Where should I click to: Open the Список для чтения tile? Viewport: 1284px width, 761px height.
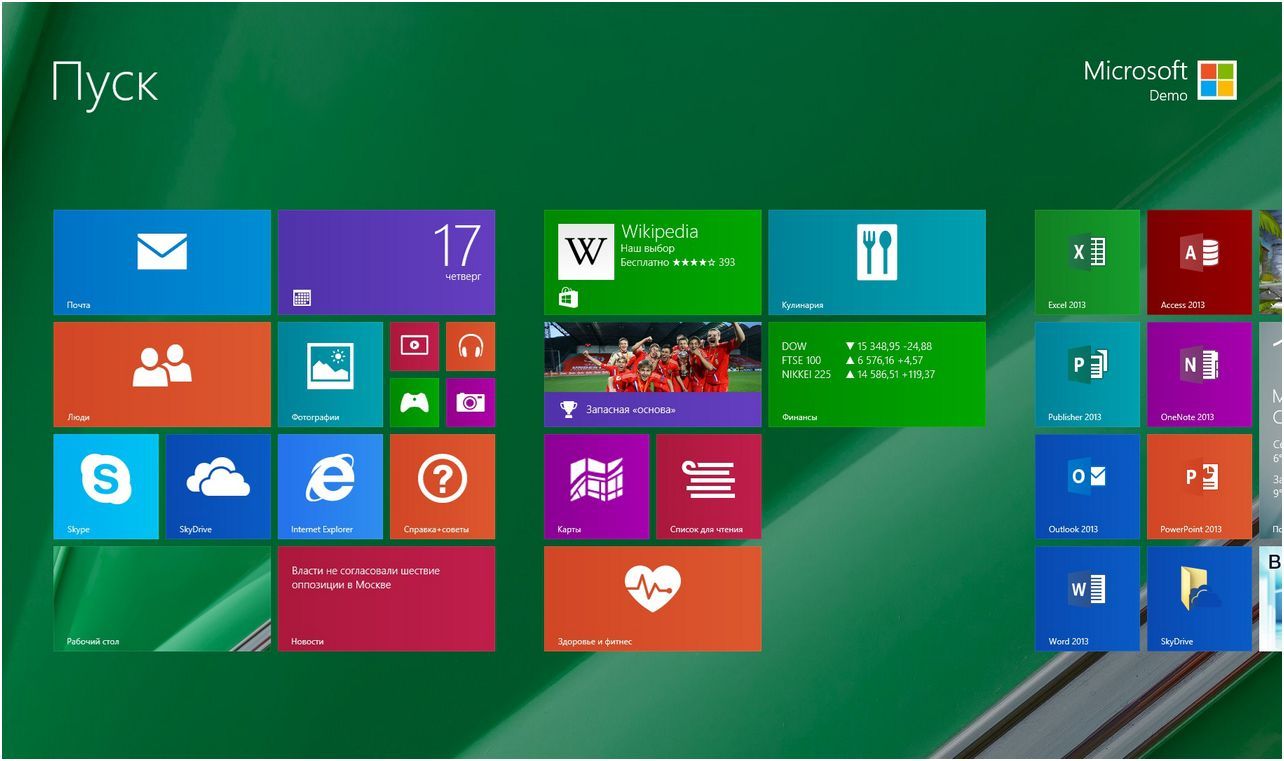(x=708, y=485)
